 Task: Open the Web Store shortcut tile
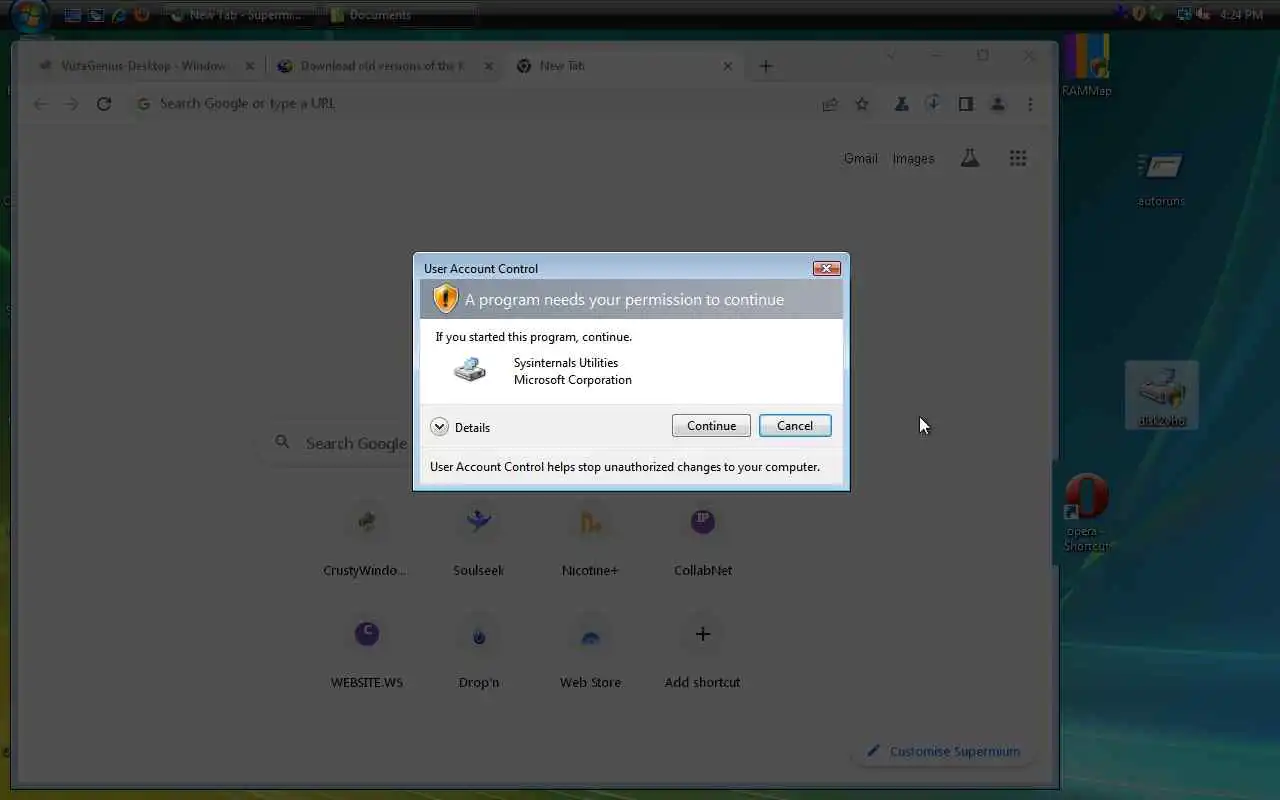[590, 652]
